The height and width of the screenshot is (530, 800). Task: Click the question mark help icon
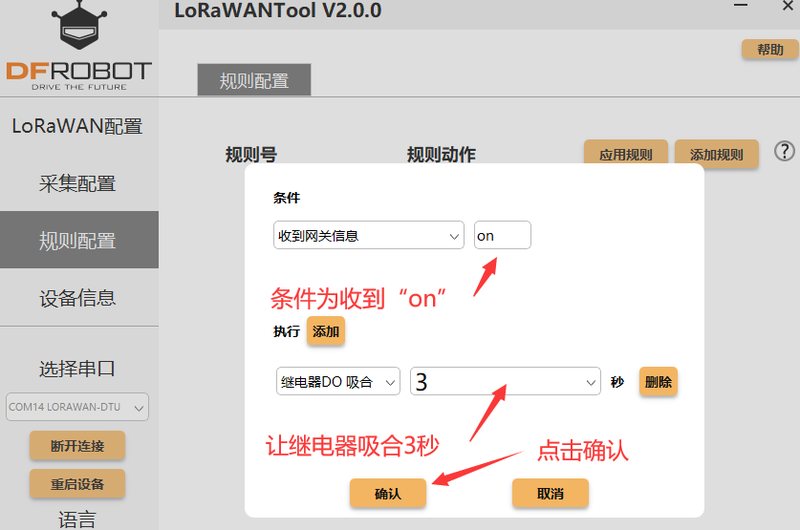[x=785, y=151]
